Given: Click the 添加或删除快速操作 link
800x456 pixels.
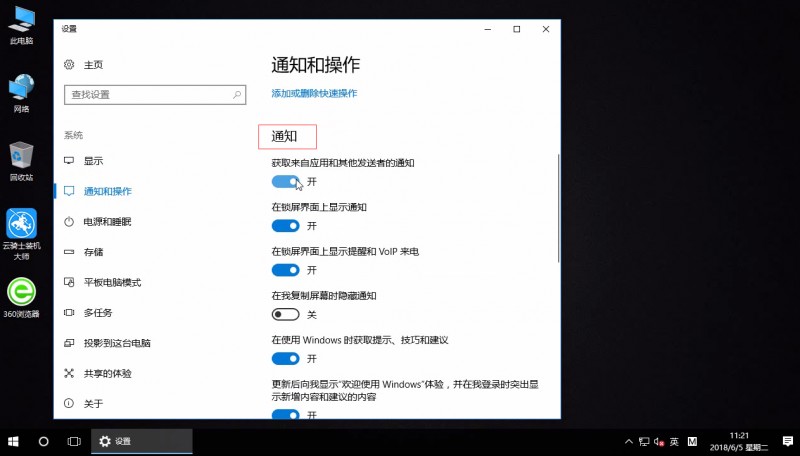Looking at the screenshot, I should (314, 93).
